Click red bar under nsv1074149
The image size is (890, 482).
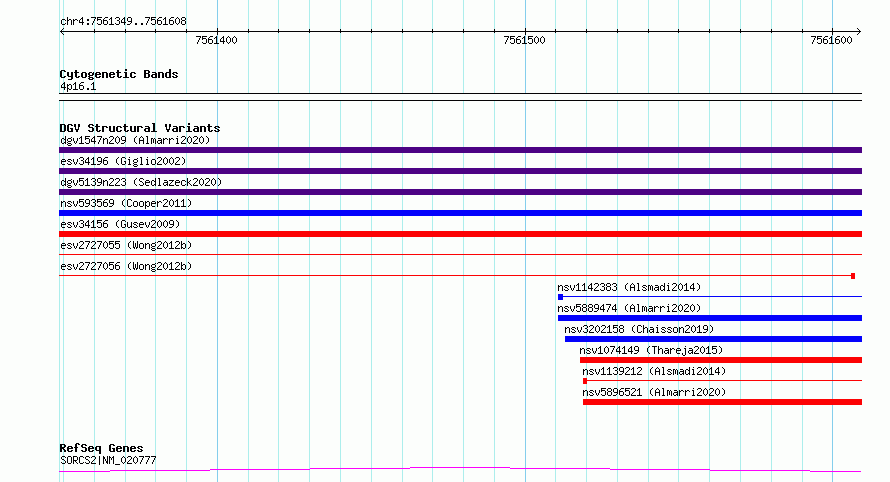point(721,360)
